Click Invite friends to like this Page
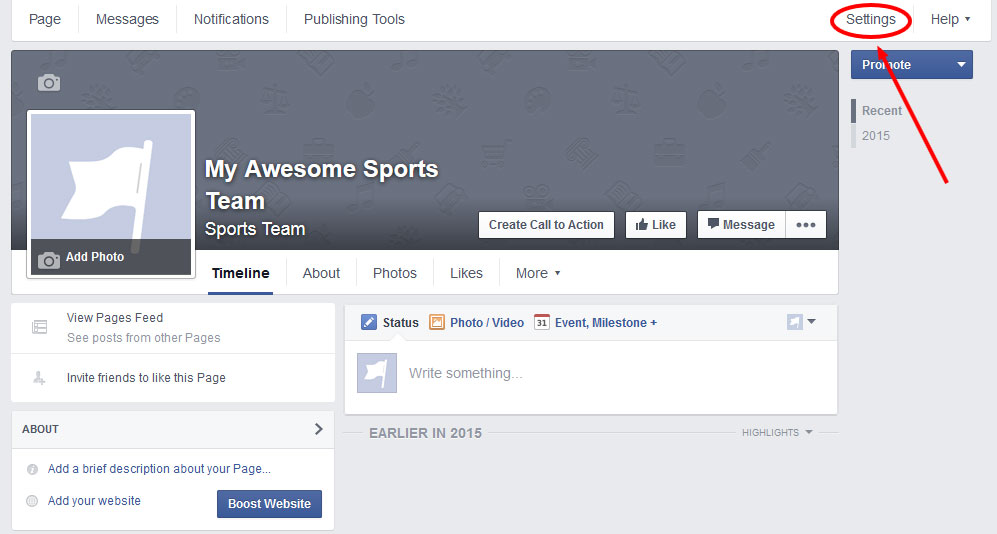This screenshot has width=997, height=534. [x=146, y=378]
